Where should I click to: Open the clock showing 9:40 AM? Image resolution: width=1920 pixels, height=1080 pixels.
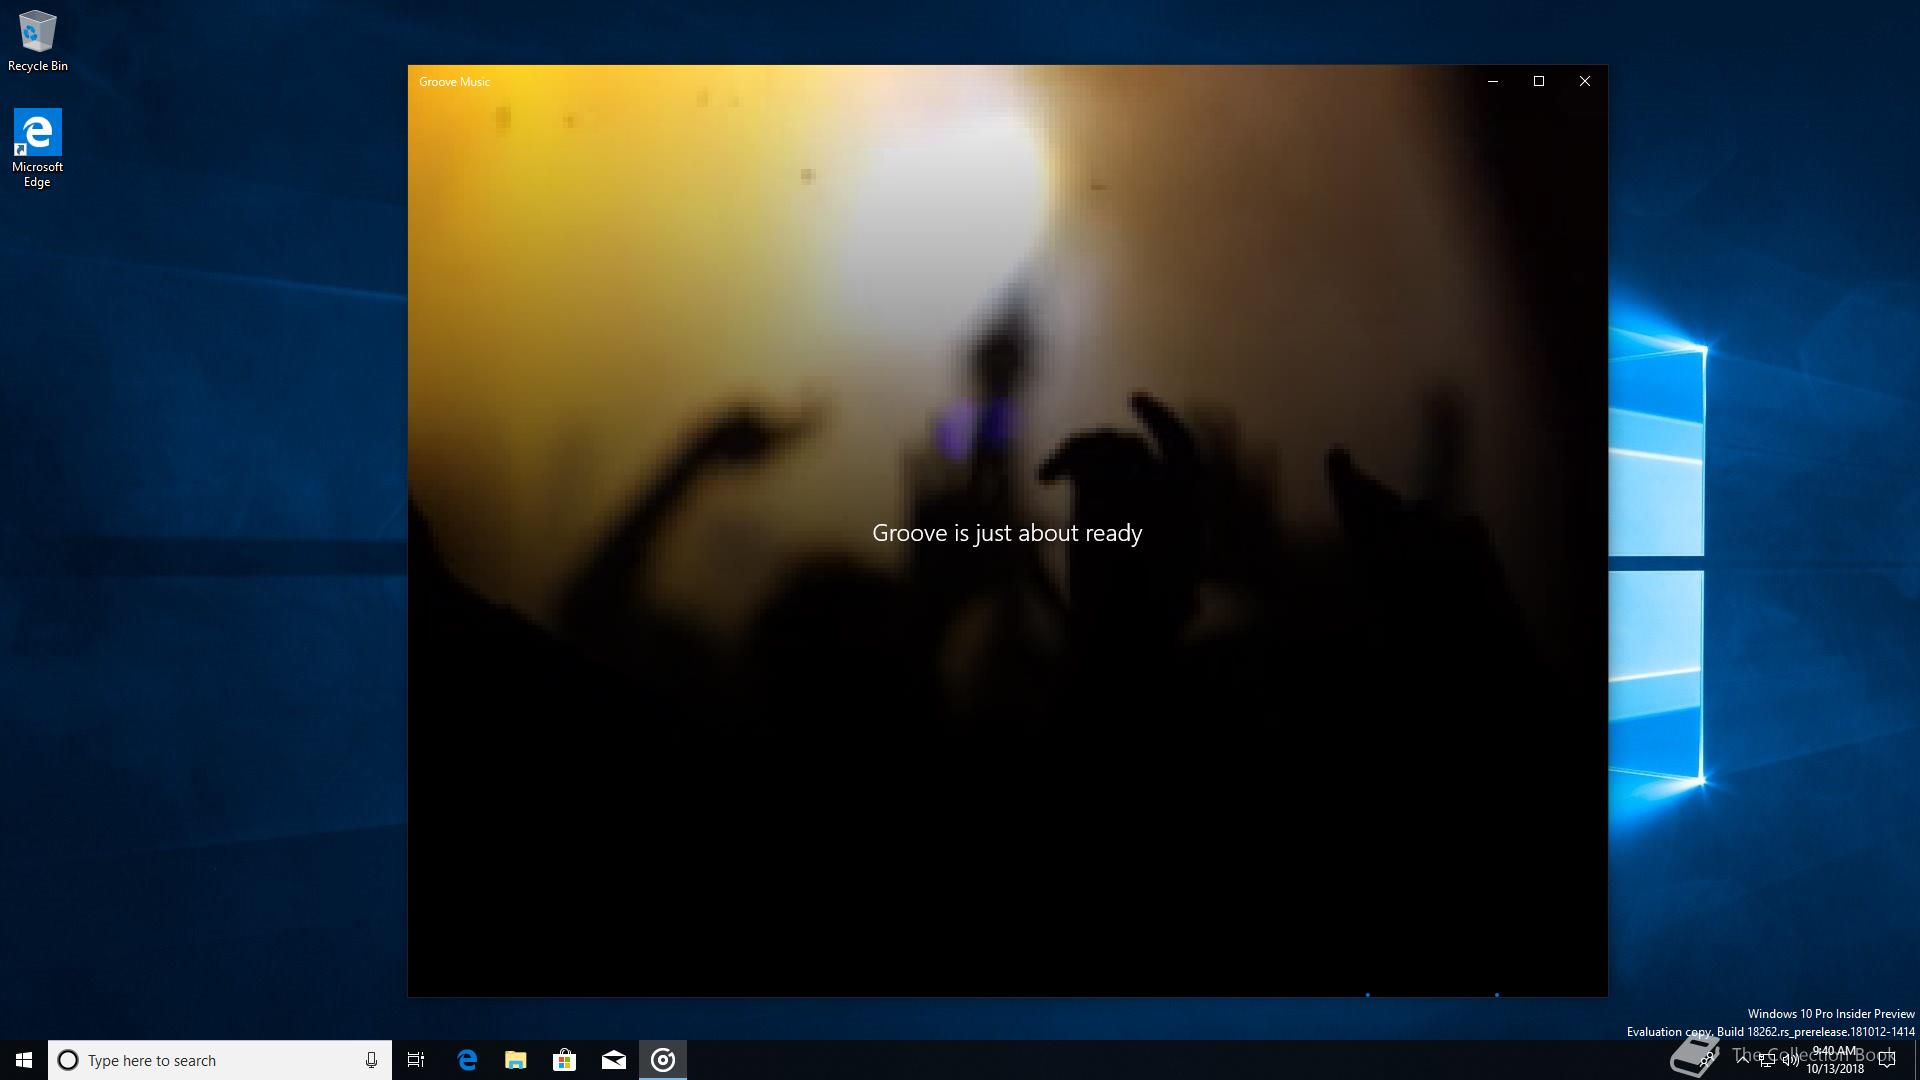click(x=1835, y=1060)
